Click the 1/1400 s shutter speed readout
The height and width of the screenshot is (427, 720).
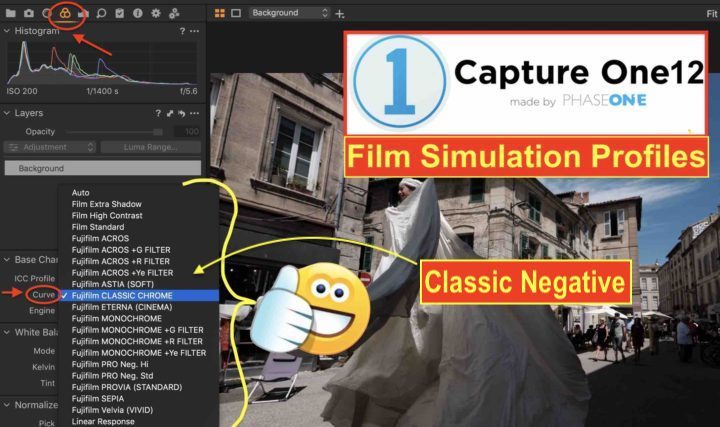[102, 91]
